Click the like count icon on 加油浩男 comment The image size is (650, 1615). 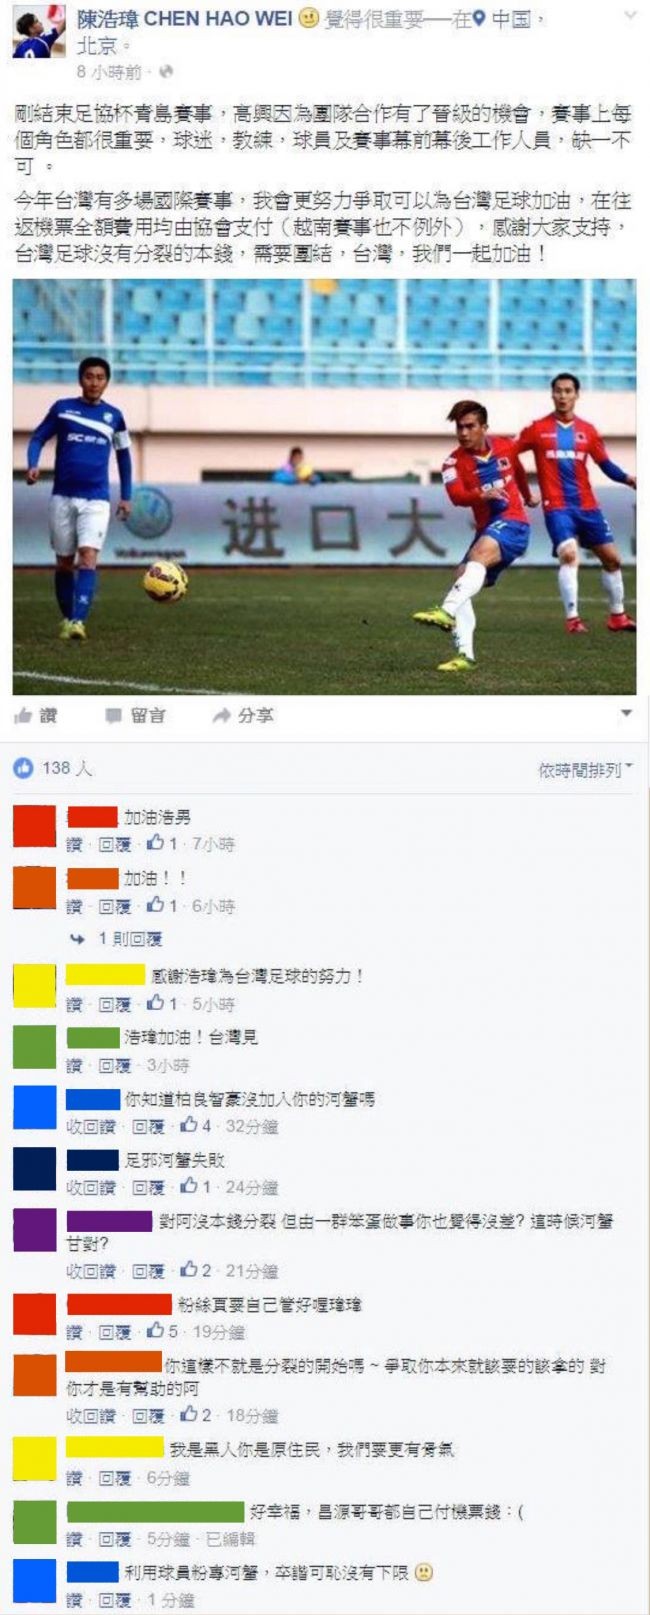[x=155, y=844]
